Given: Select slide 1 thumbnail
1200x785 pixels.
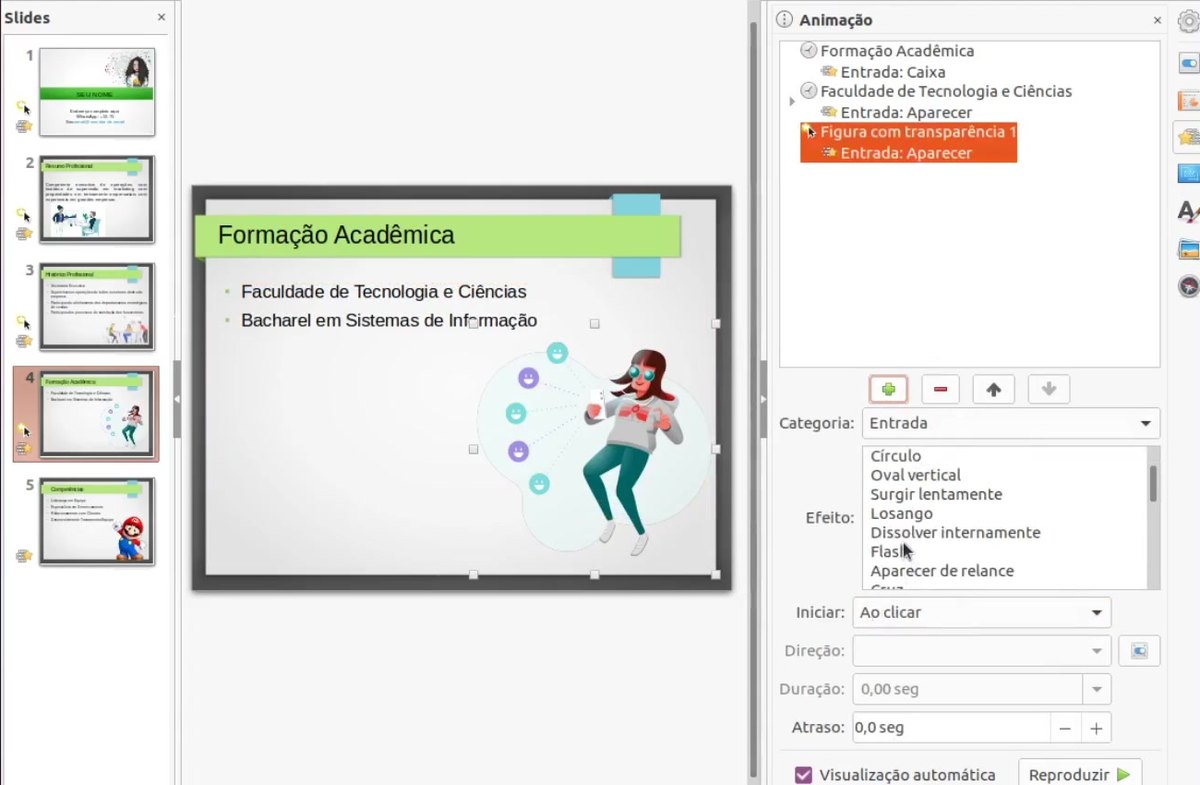Looking at the screenshot, I should click(x=97, y=92).
